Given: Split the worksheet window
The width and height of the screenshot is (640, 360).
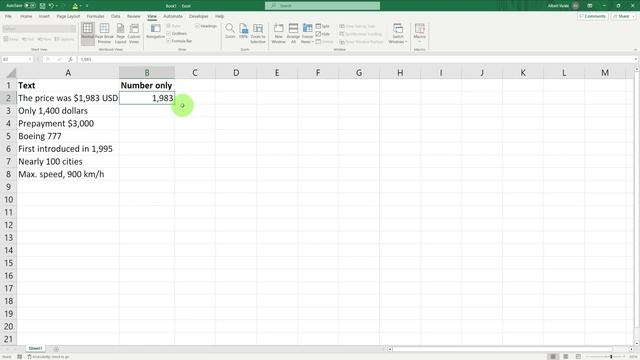Looking at the screenshot, I should click(322, 26).
